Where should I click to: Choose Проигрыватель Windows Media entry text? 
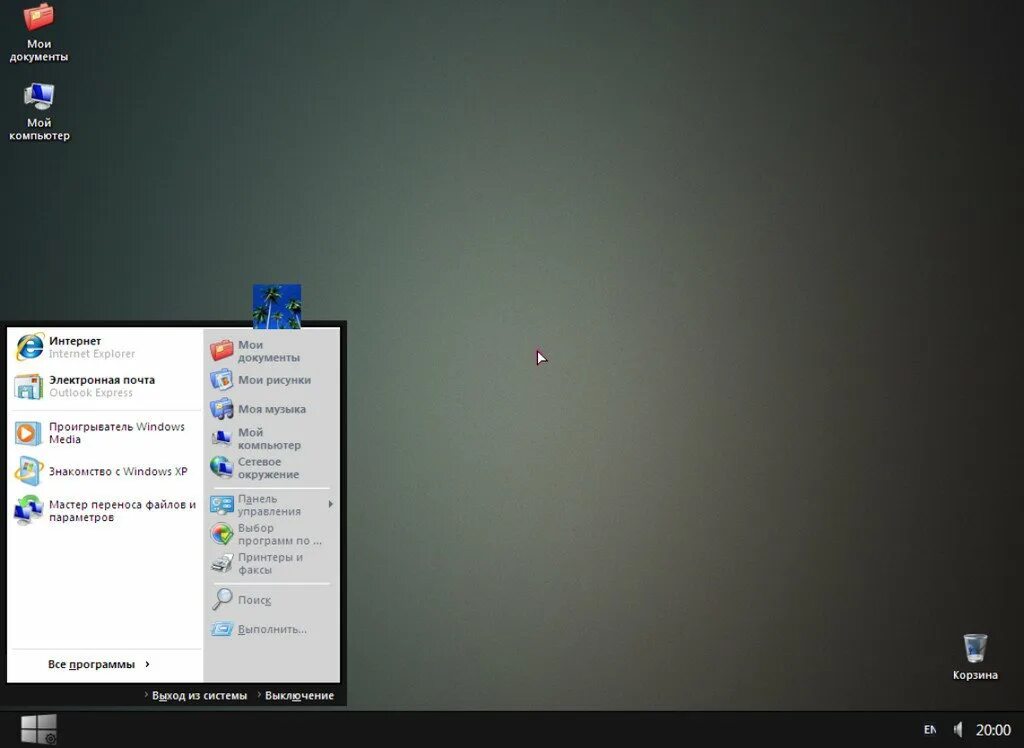pos(117,433)
